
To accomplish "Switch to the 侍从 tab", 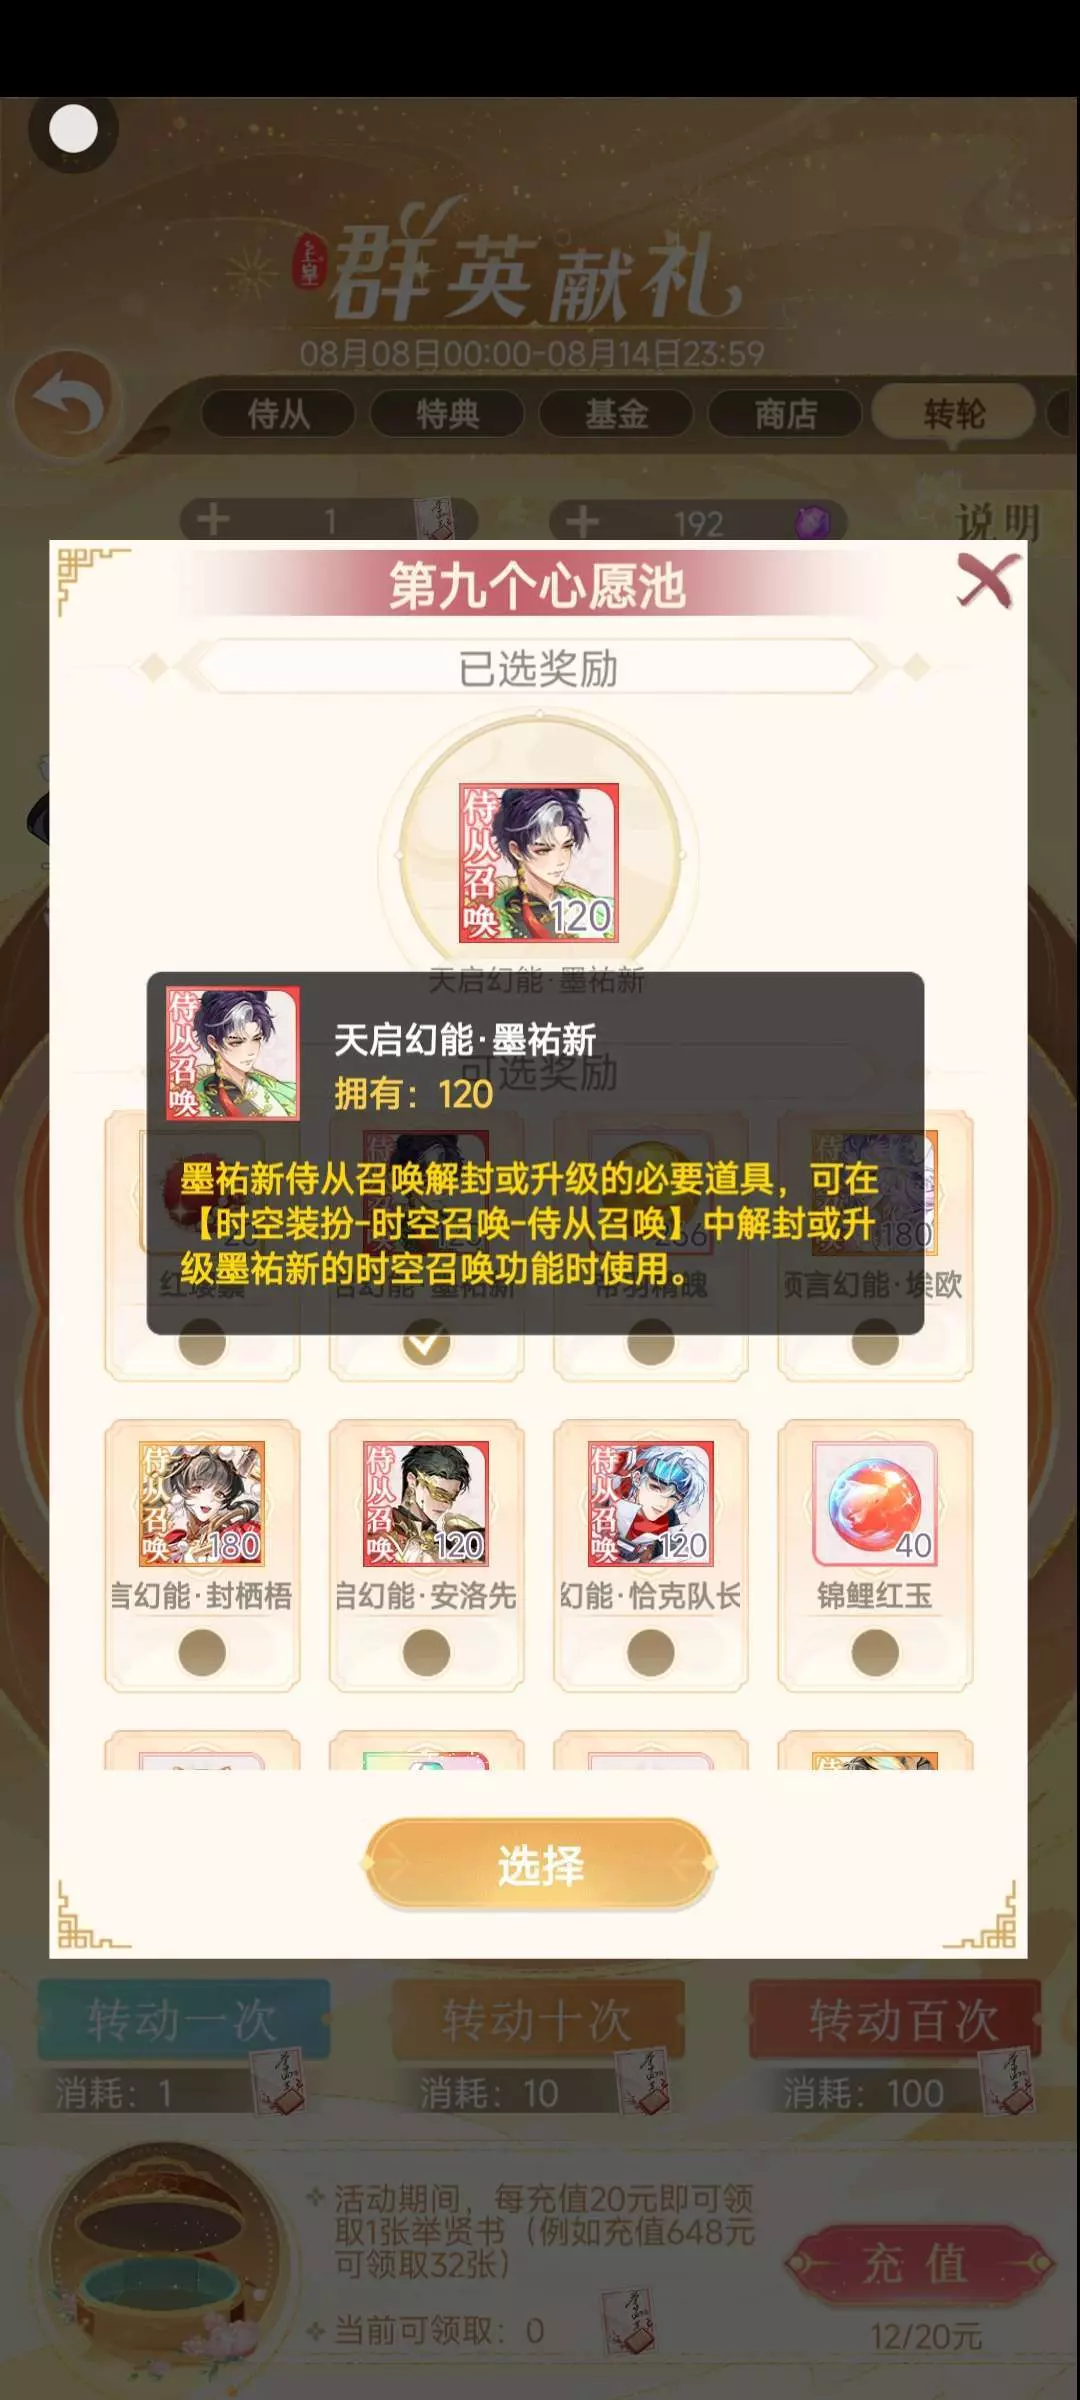I will coord(279,414).
